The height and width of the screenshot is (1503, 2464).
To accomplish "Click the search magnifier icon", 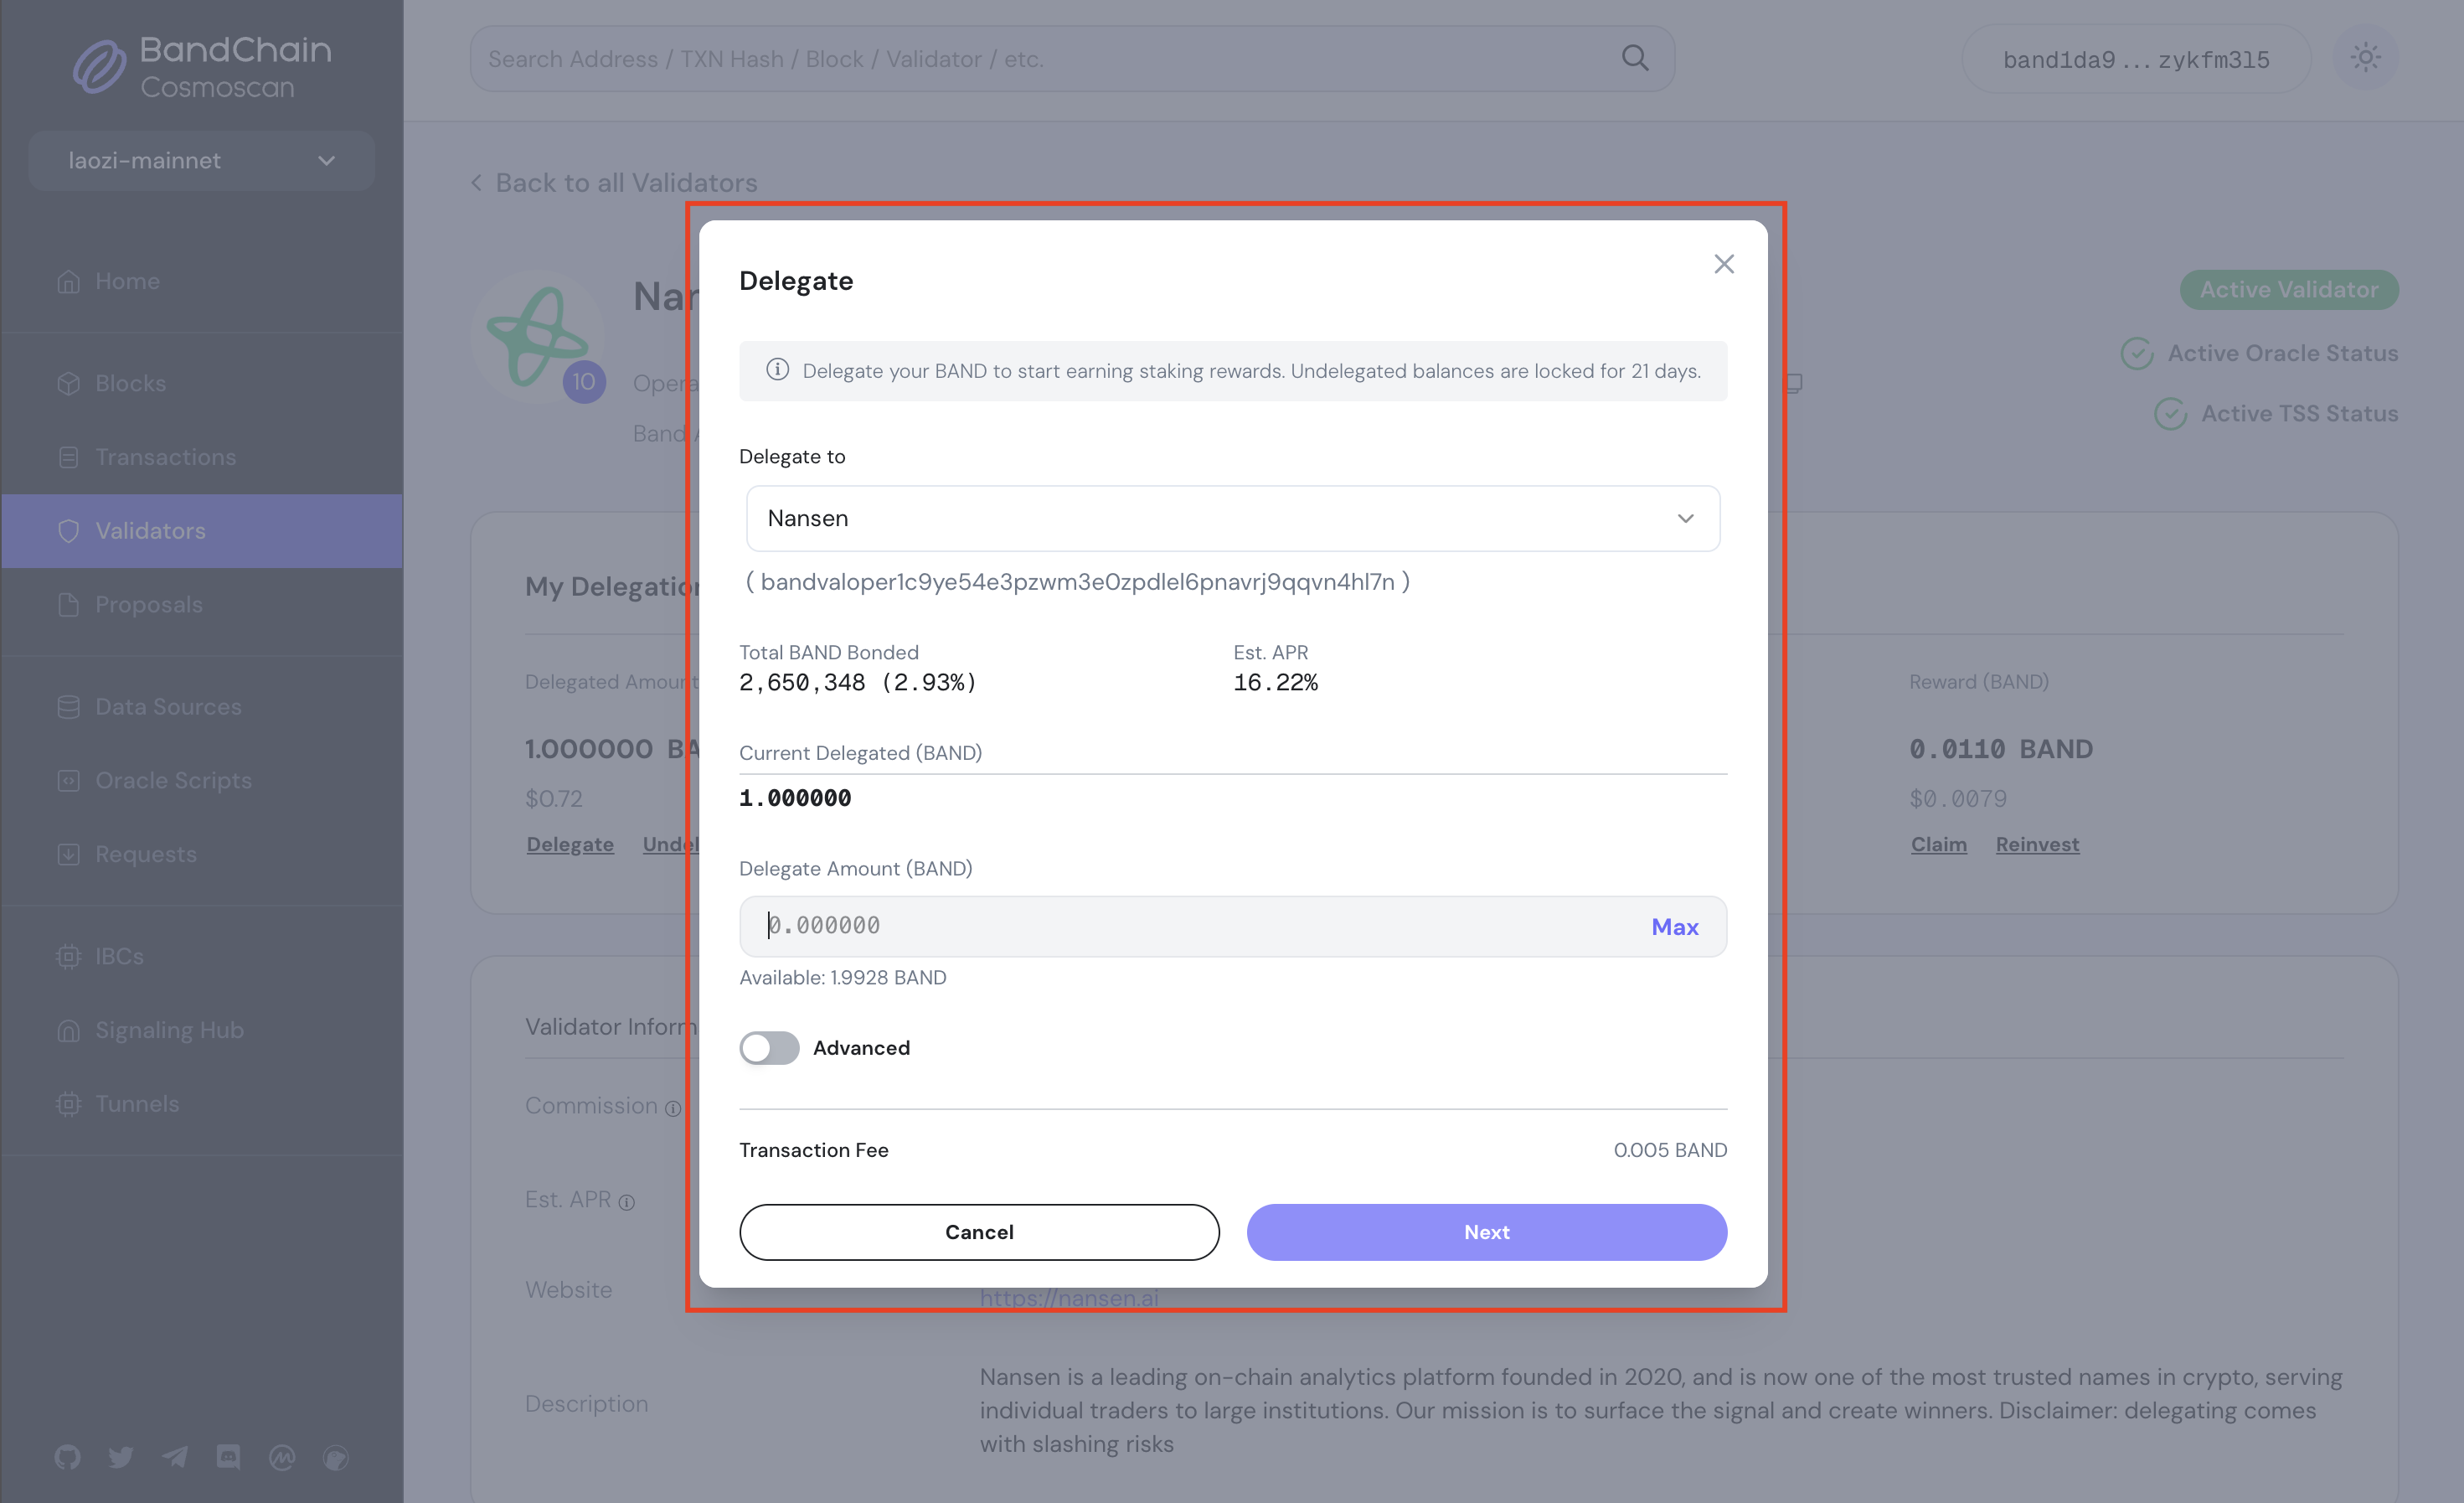I will 1635,58.
